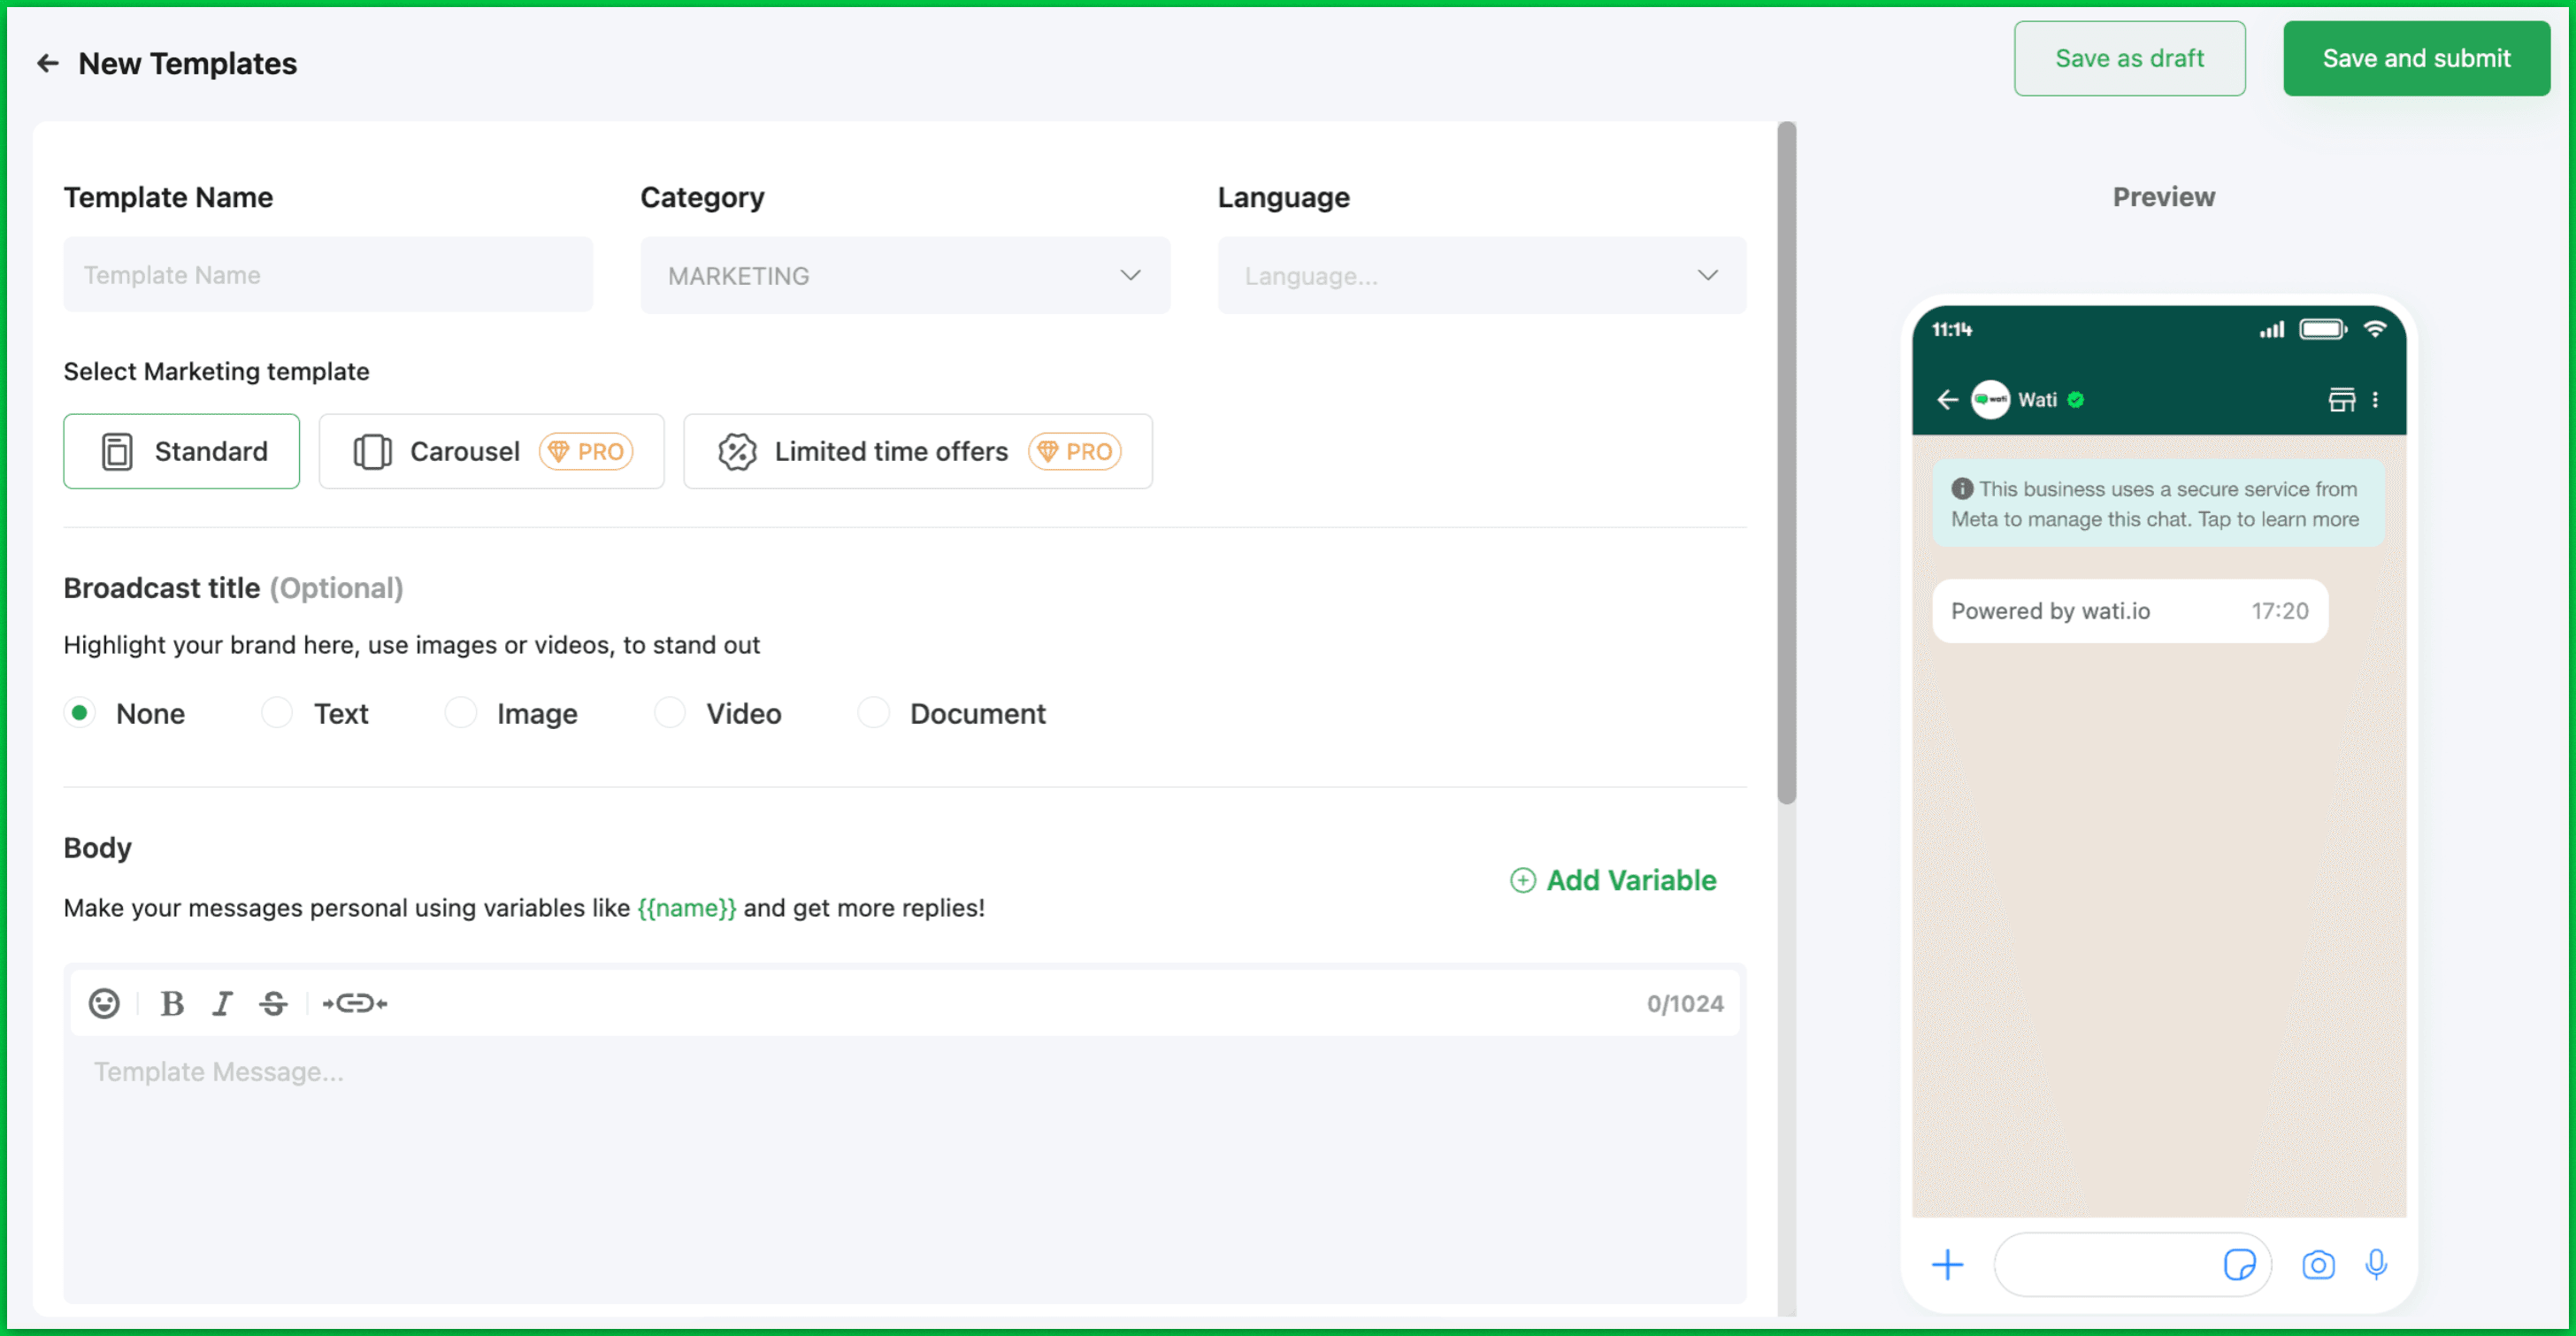Insert a link using the link icon
Image resolution: width=2576 pixels, height=1336 pixels.
pos(355,1003)
